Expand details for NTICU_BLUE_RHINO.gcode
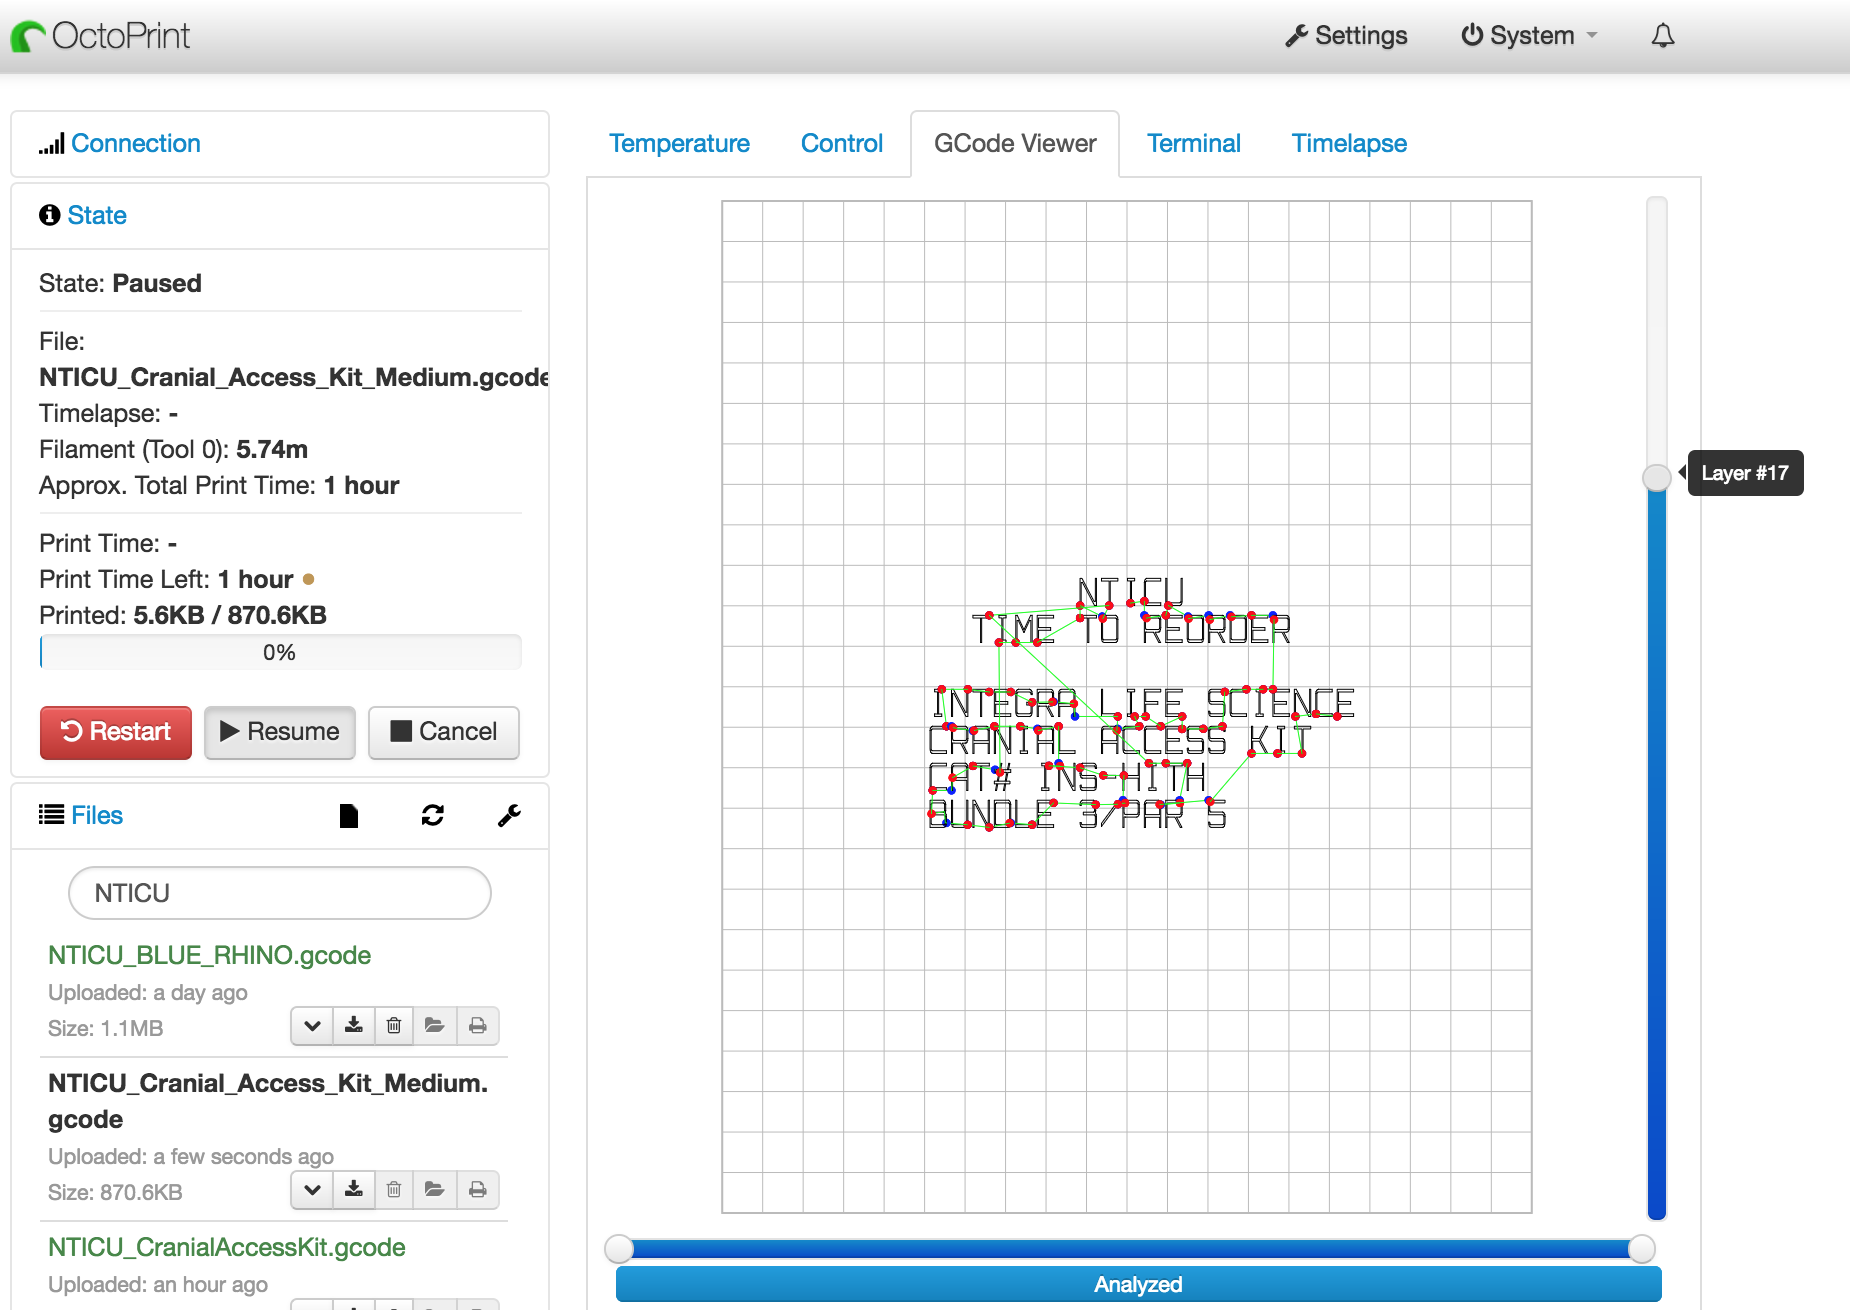The height and width of the screenshot is (1310, 1850). pyautogui.click(x=312, y=1026)
